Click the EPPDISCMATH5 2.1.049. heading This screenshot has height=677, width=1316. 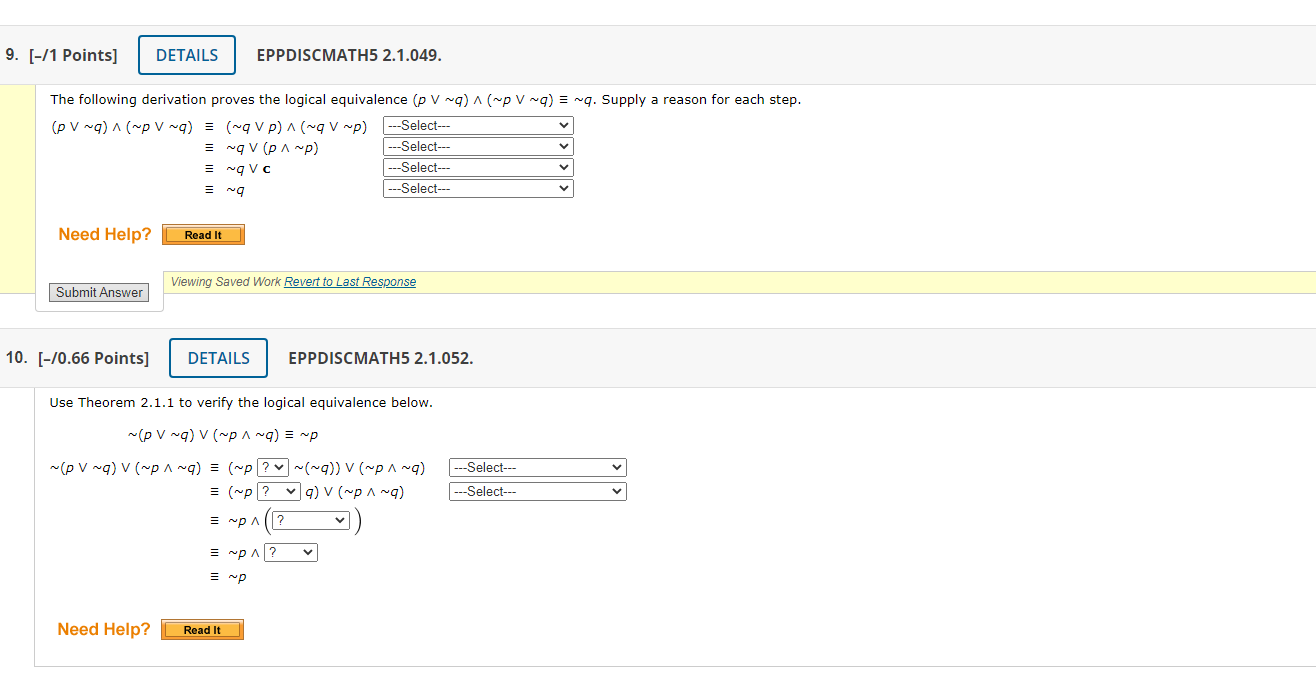(349, 55)
